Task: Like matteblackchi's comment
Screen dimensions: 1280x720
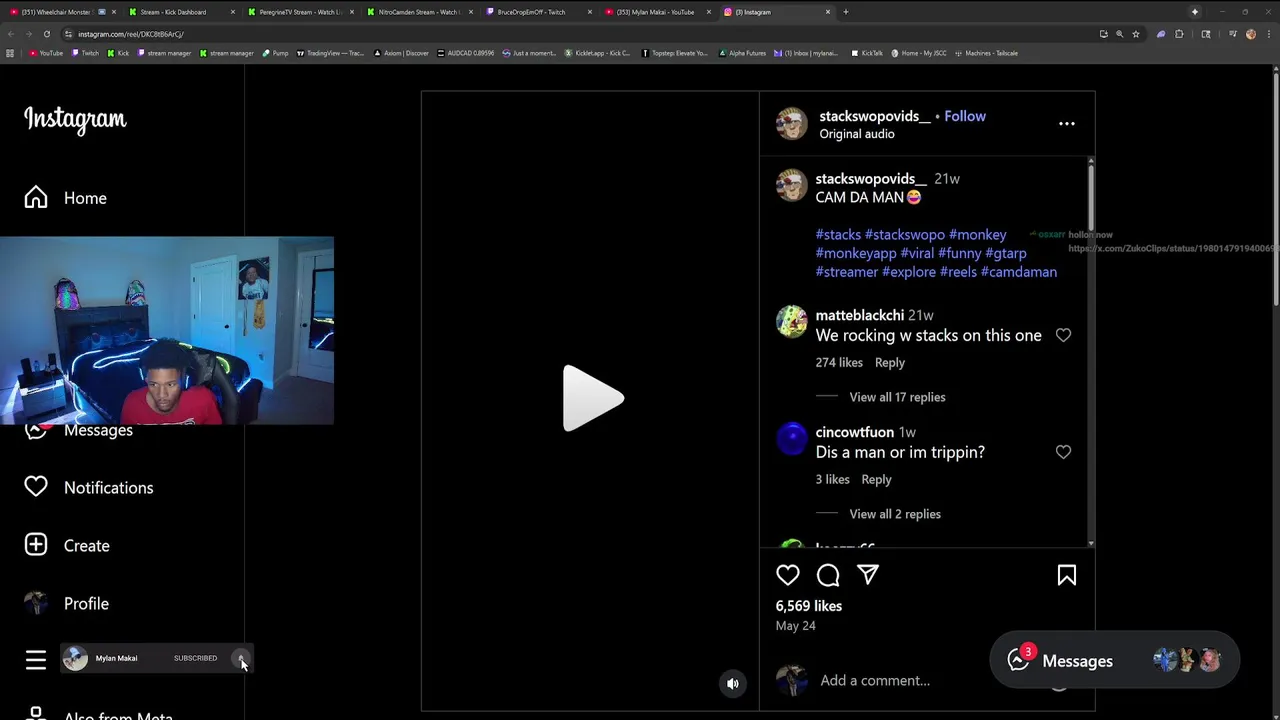Action: (1063, 335)
